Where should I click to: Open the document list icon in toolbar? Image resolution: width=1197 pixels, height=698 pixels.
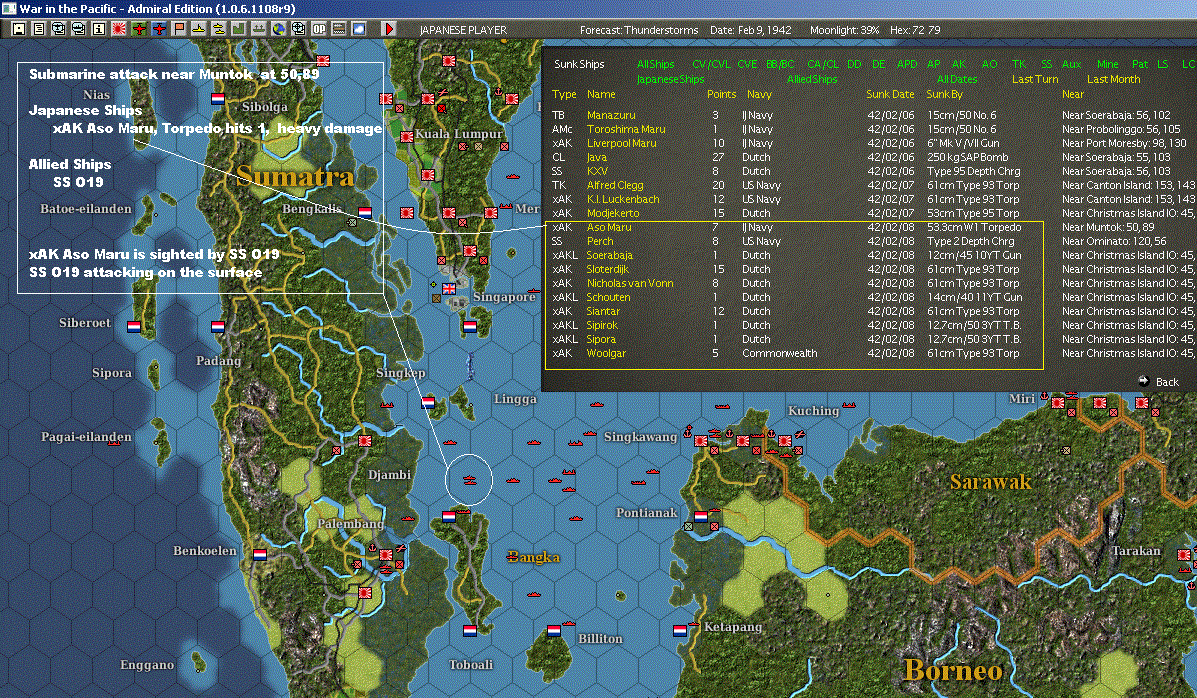39,29
